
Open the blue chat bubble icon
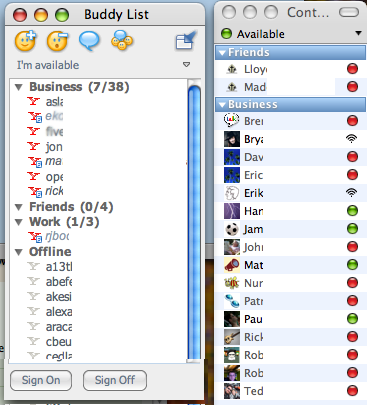89,41
